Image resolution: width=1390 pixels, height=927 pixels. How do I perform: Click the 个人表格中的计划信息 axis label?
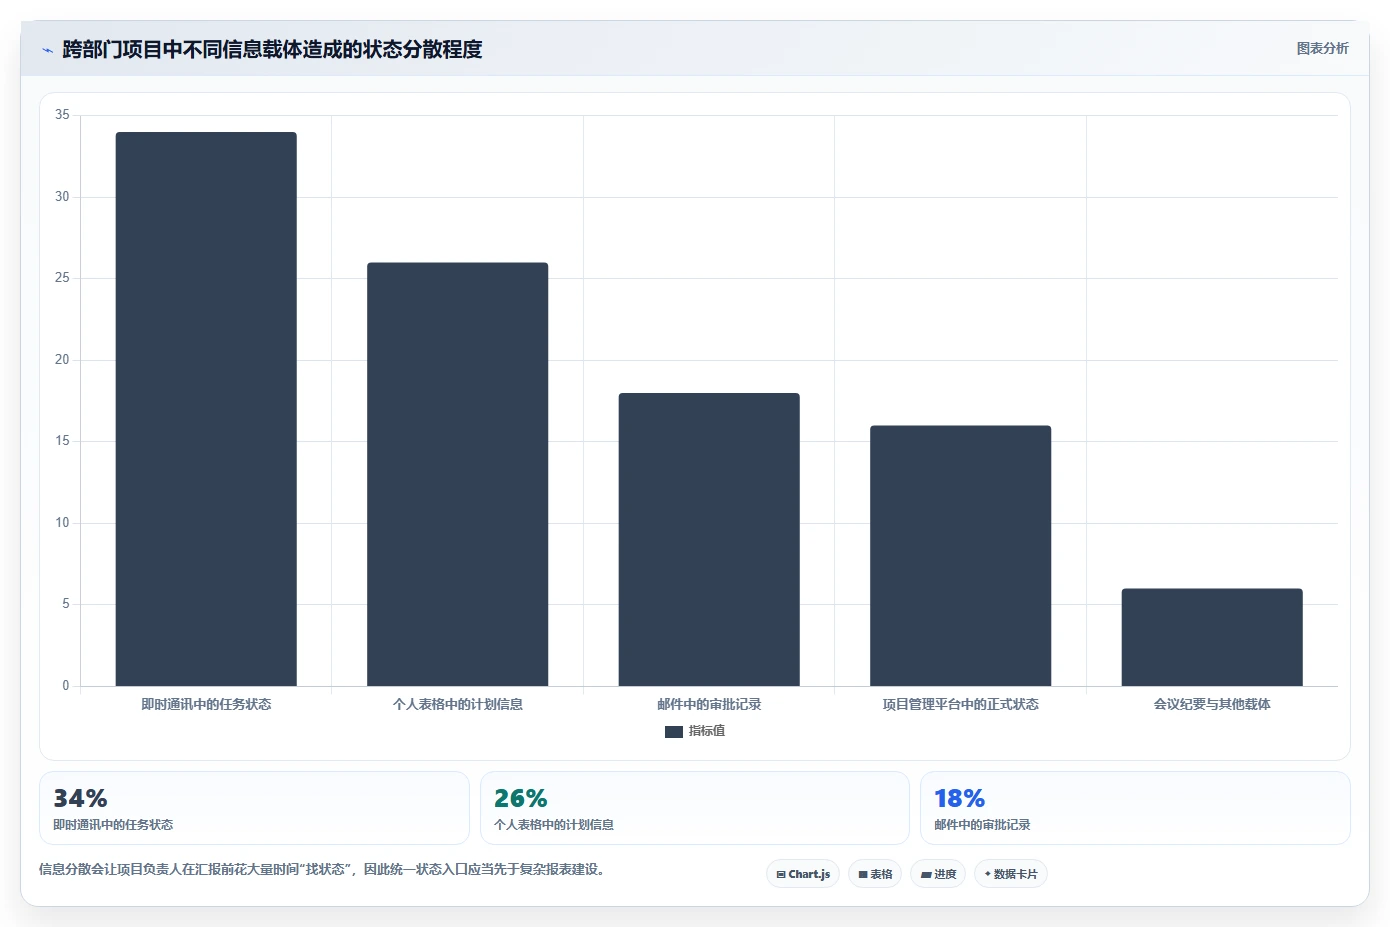click(x=457, y=704)
